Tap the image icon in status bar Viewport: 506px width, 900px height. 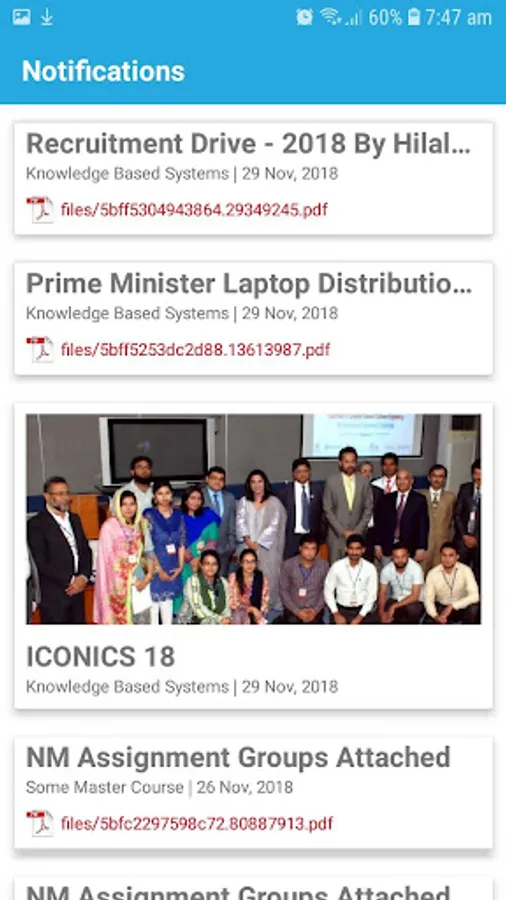21,17
